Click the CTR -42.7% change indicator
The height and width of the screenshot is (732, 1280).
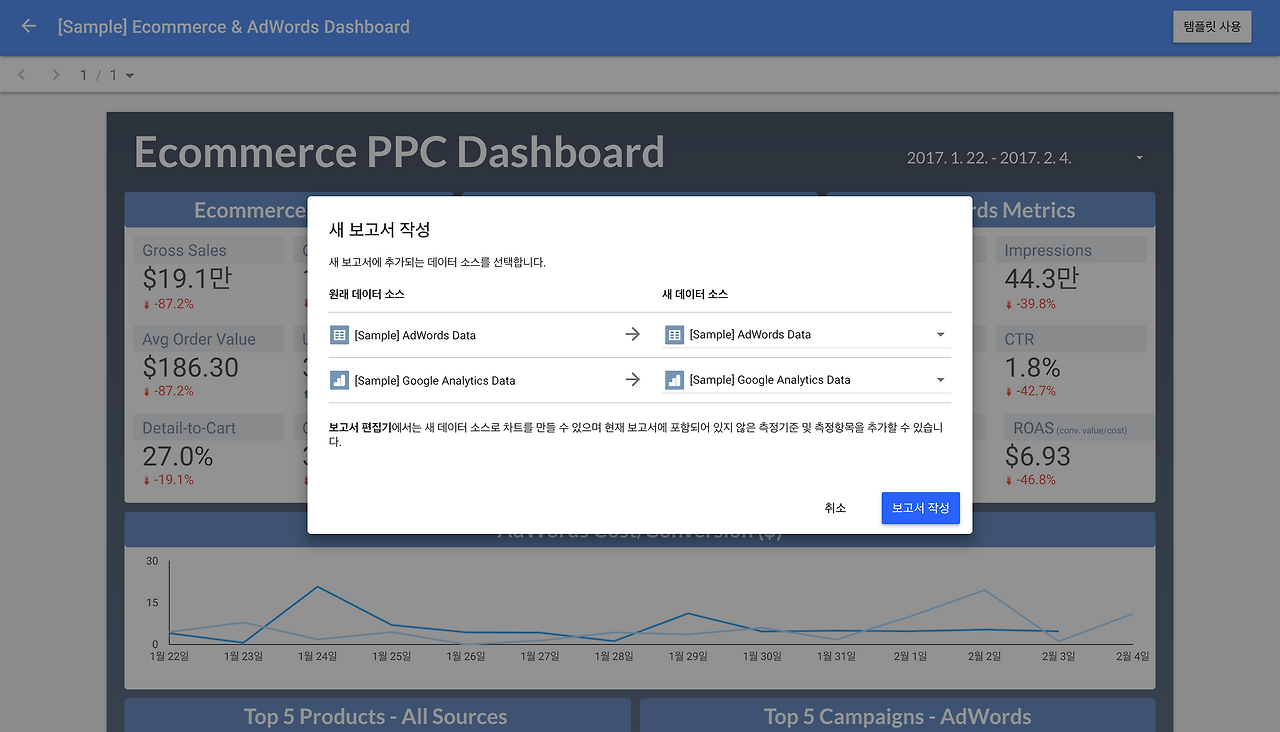[1030, 391]
